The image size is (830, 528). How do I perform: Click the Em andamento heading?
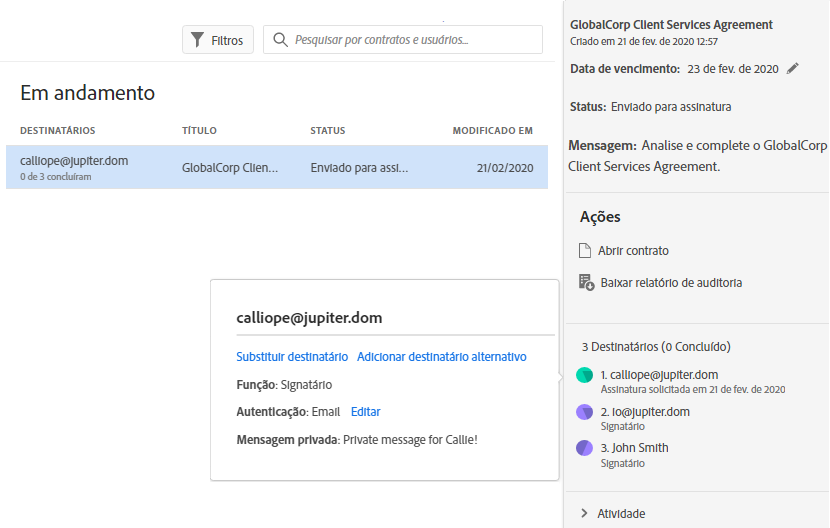87,93
